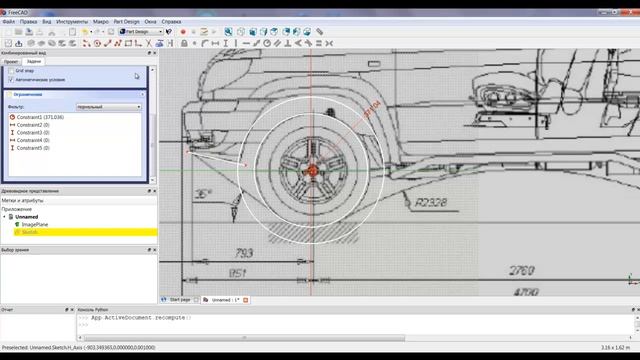Apply the Vertical distance constraint
Viewport: 640px width, 360px height.
click(226, 43)
